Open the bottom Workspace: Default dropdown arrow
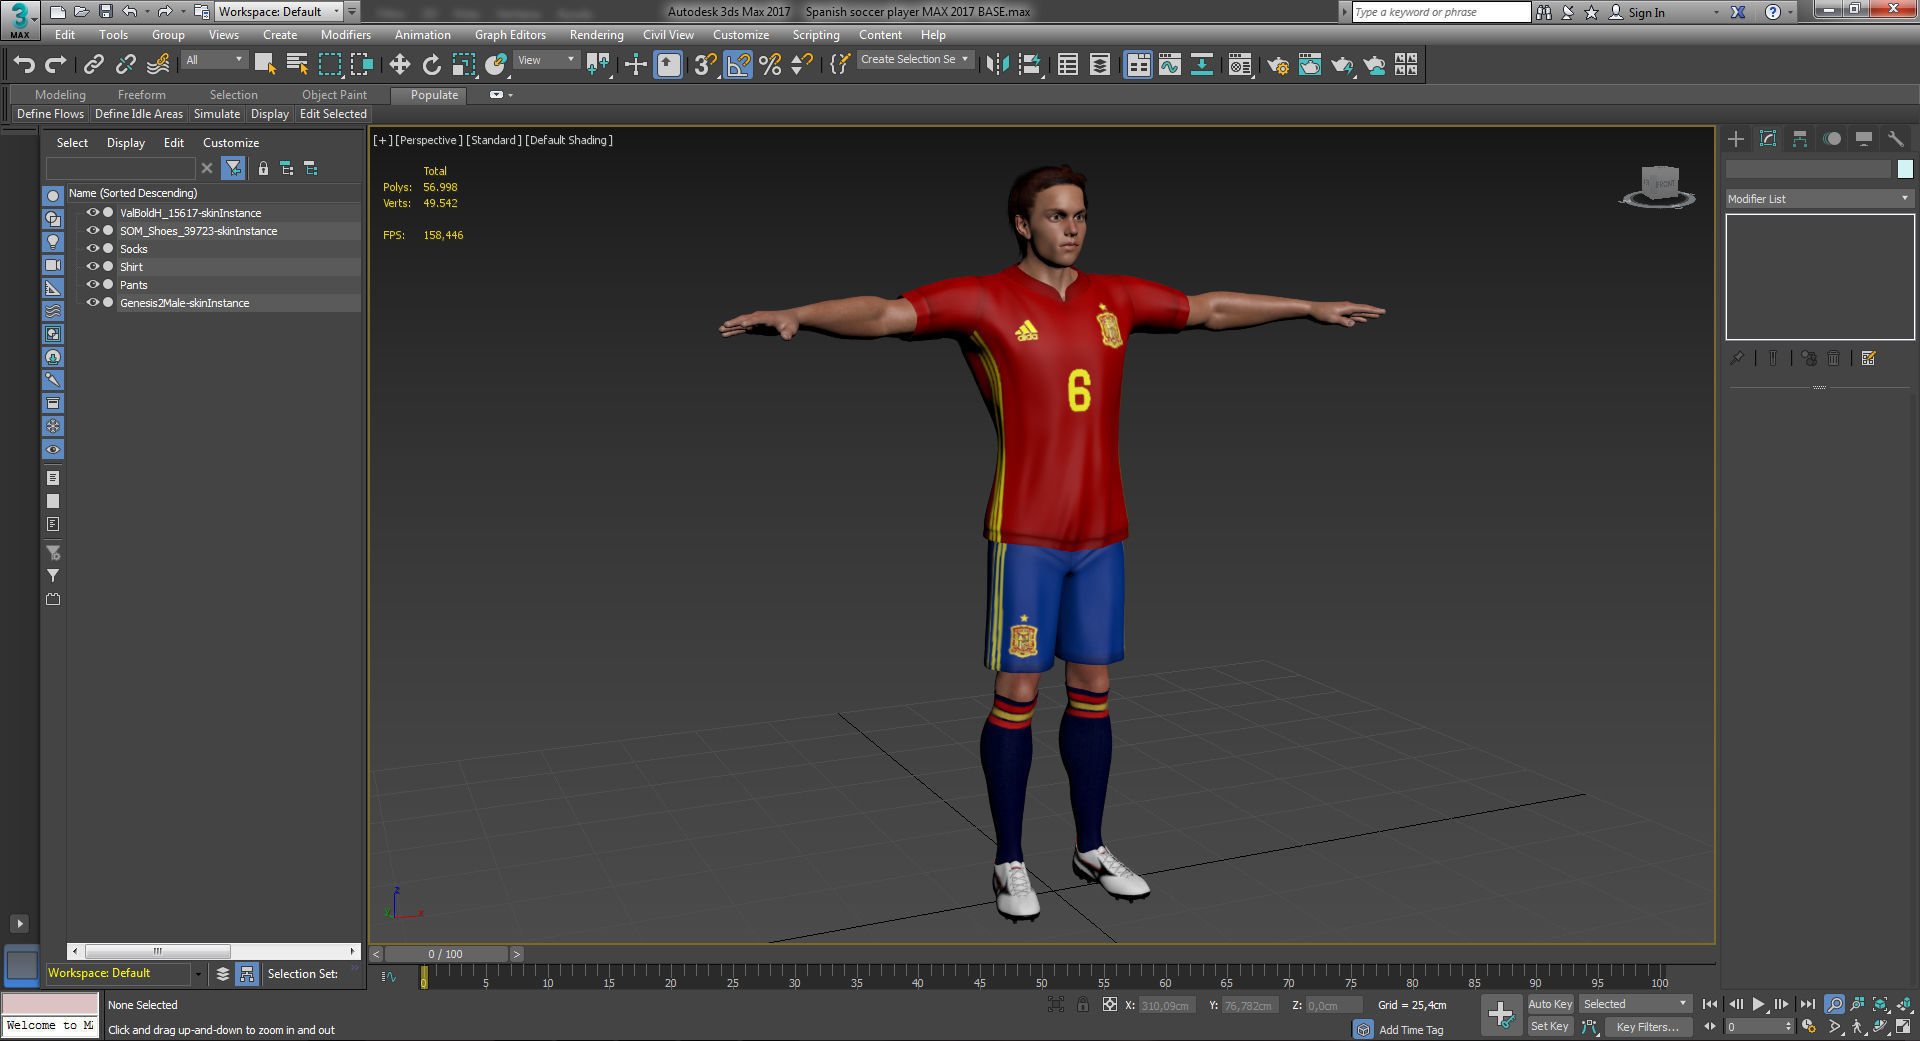The image size is (1920, 1041). point(198,974)
